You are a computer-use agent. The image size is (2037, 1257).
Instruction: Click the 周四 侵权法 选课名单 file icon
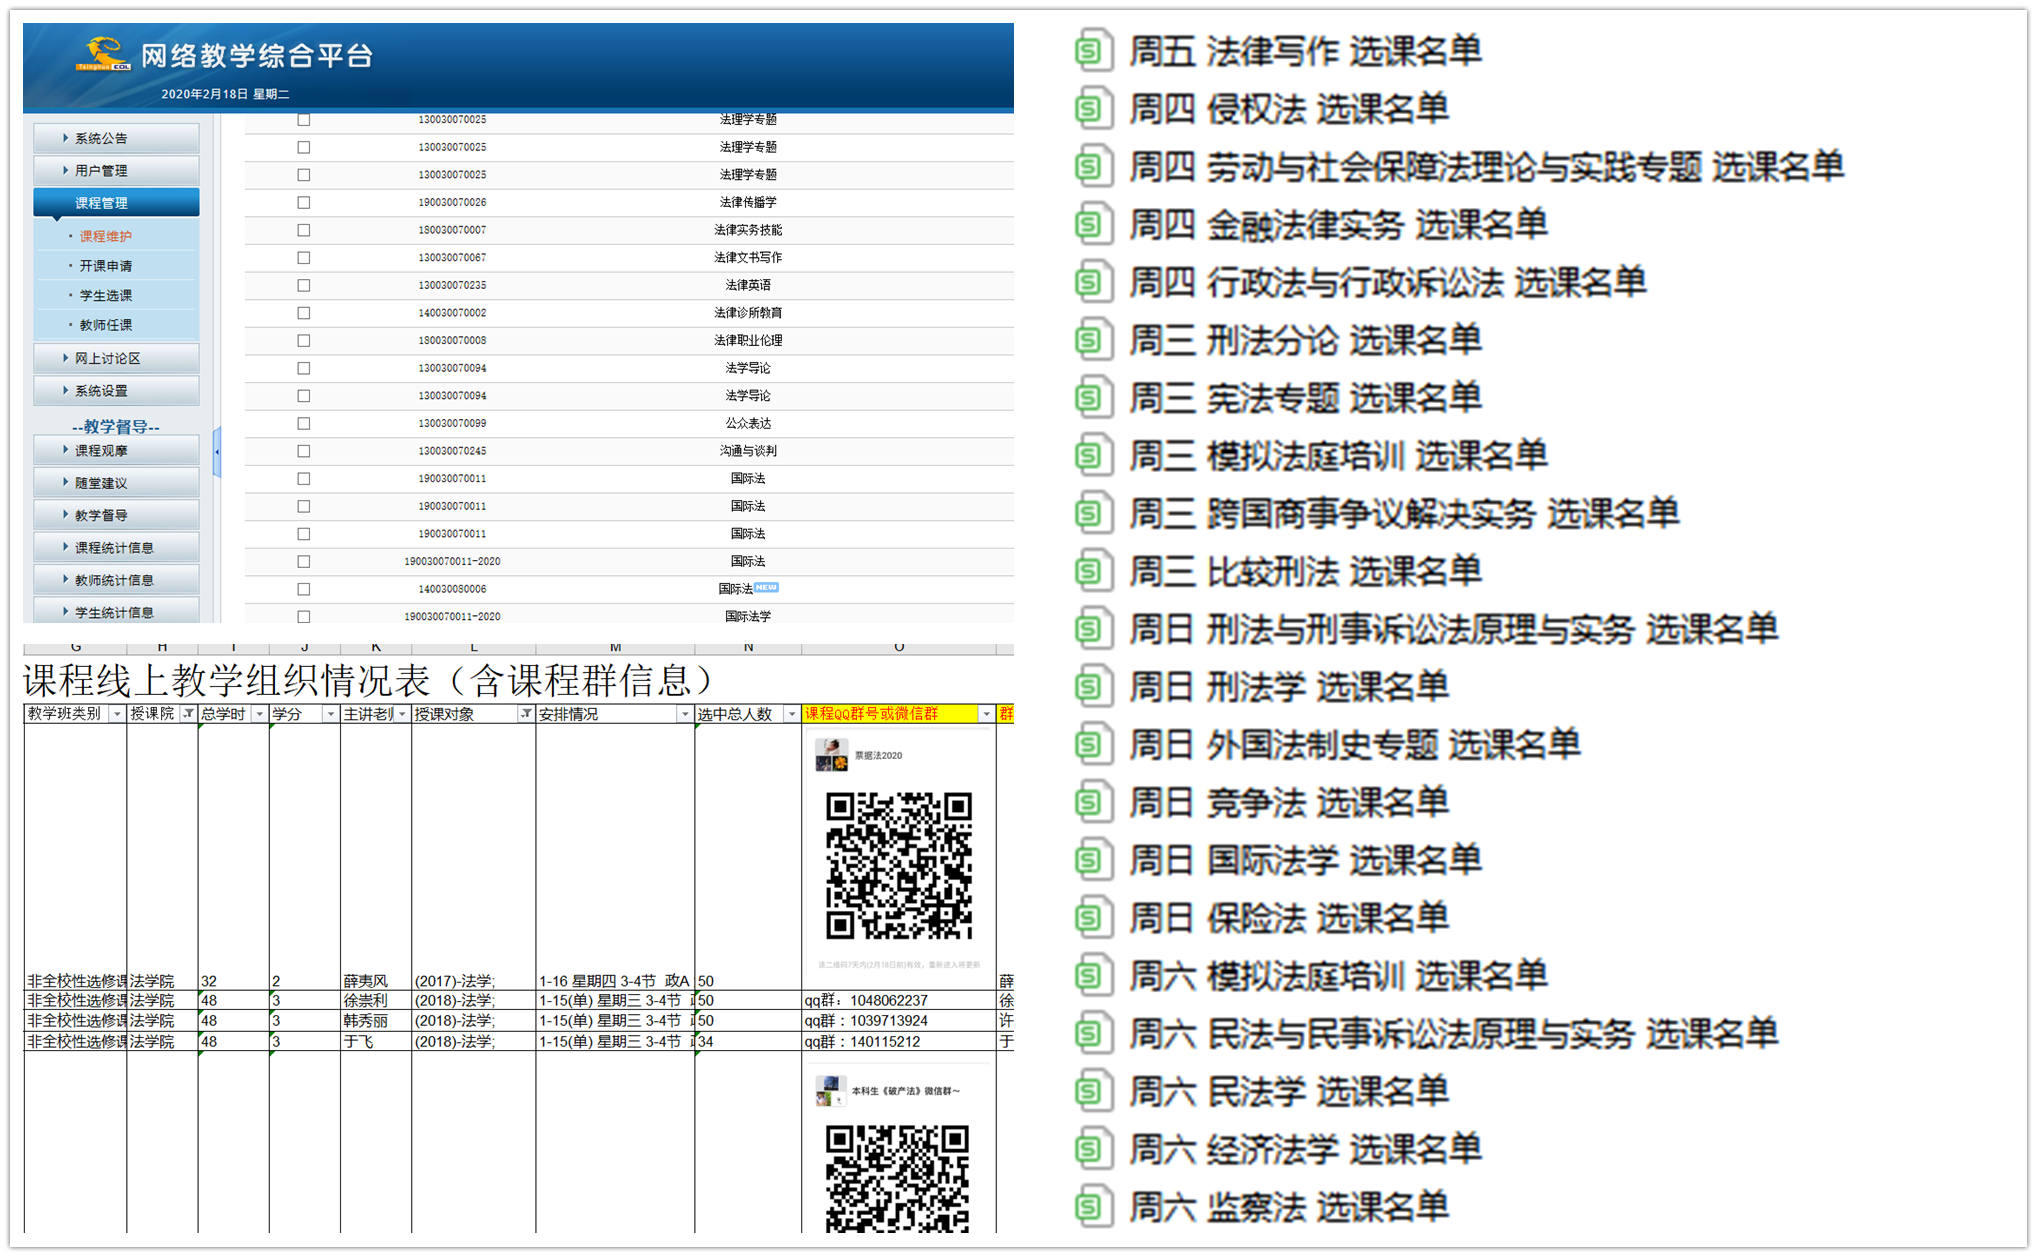pos(1093,108)
